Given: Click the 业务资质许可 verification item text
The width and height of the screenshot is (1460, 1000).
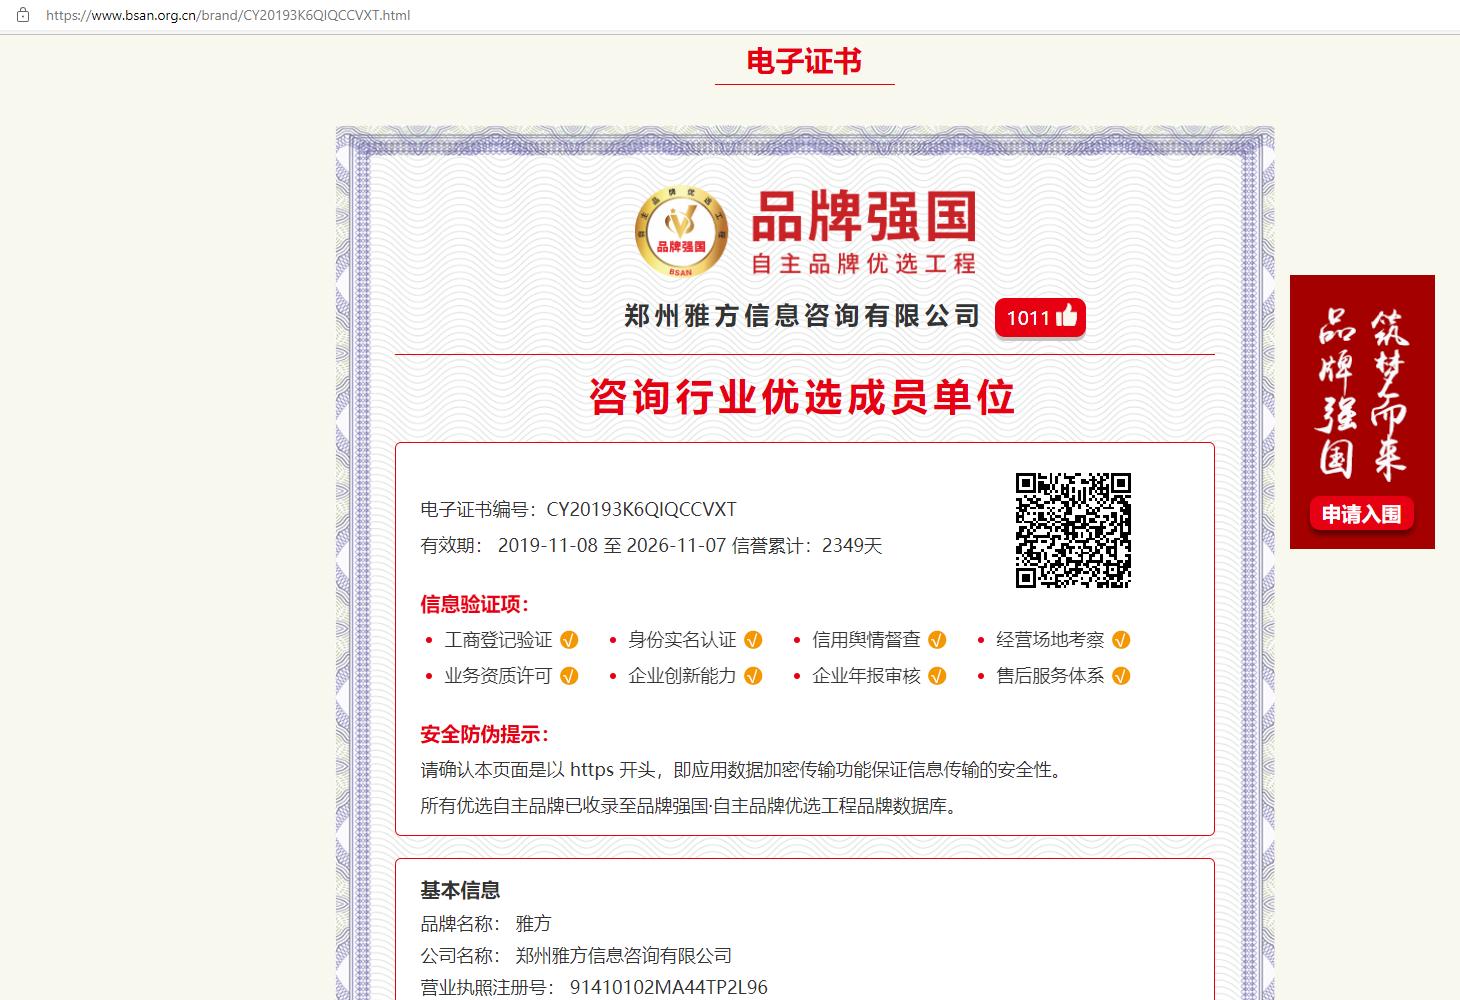Looking at the screenshot, I should pyautogui.click(x=498, y=676).
